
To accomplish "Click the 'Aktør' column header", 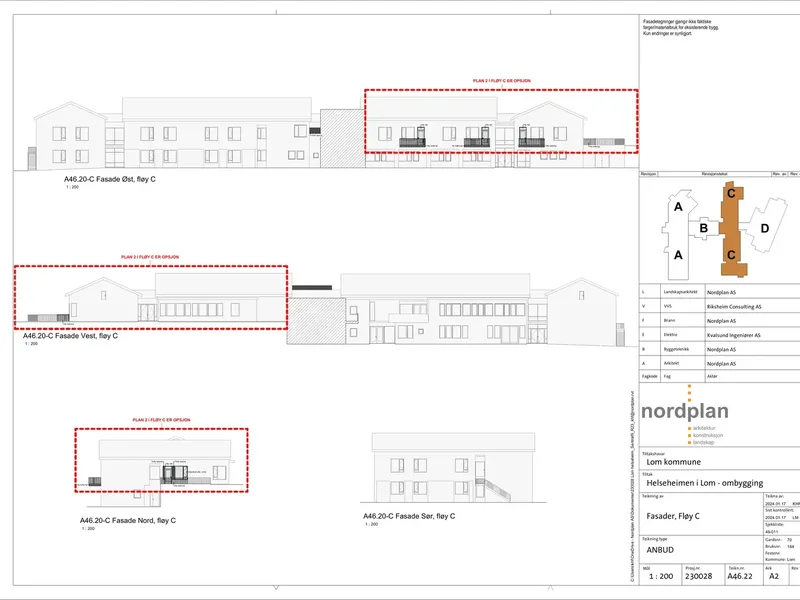I will 712,376.
